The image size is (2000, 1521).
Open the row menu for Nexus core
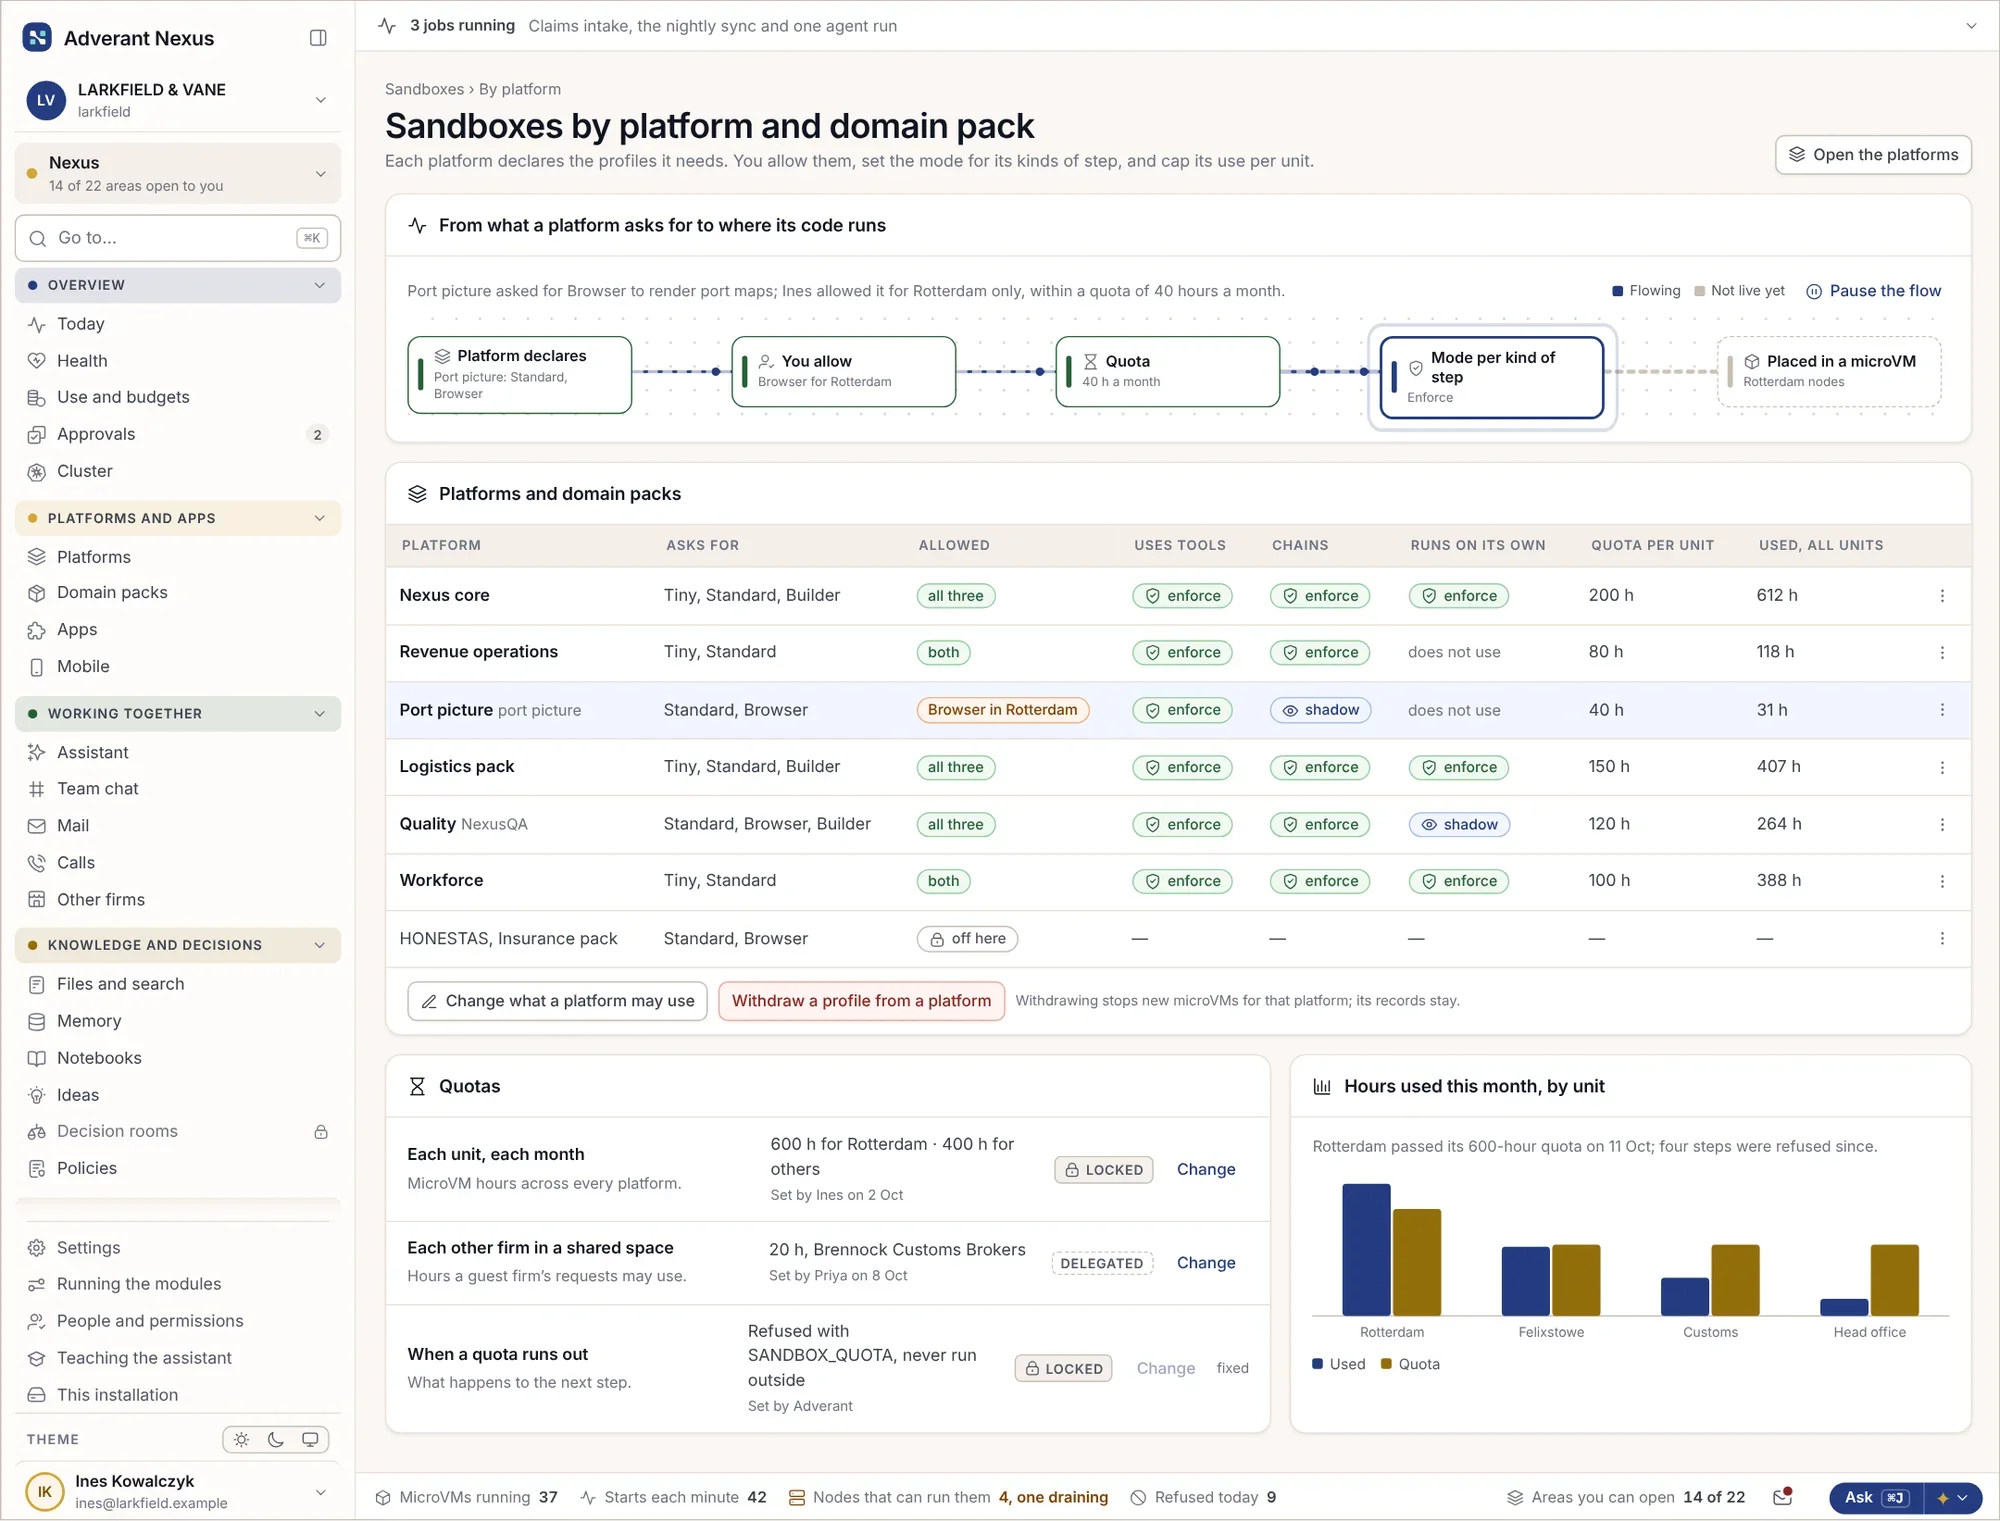[x=1942, y=596]
